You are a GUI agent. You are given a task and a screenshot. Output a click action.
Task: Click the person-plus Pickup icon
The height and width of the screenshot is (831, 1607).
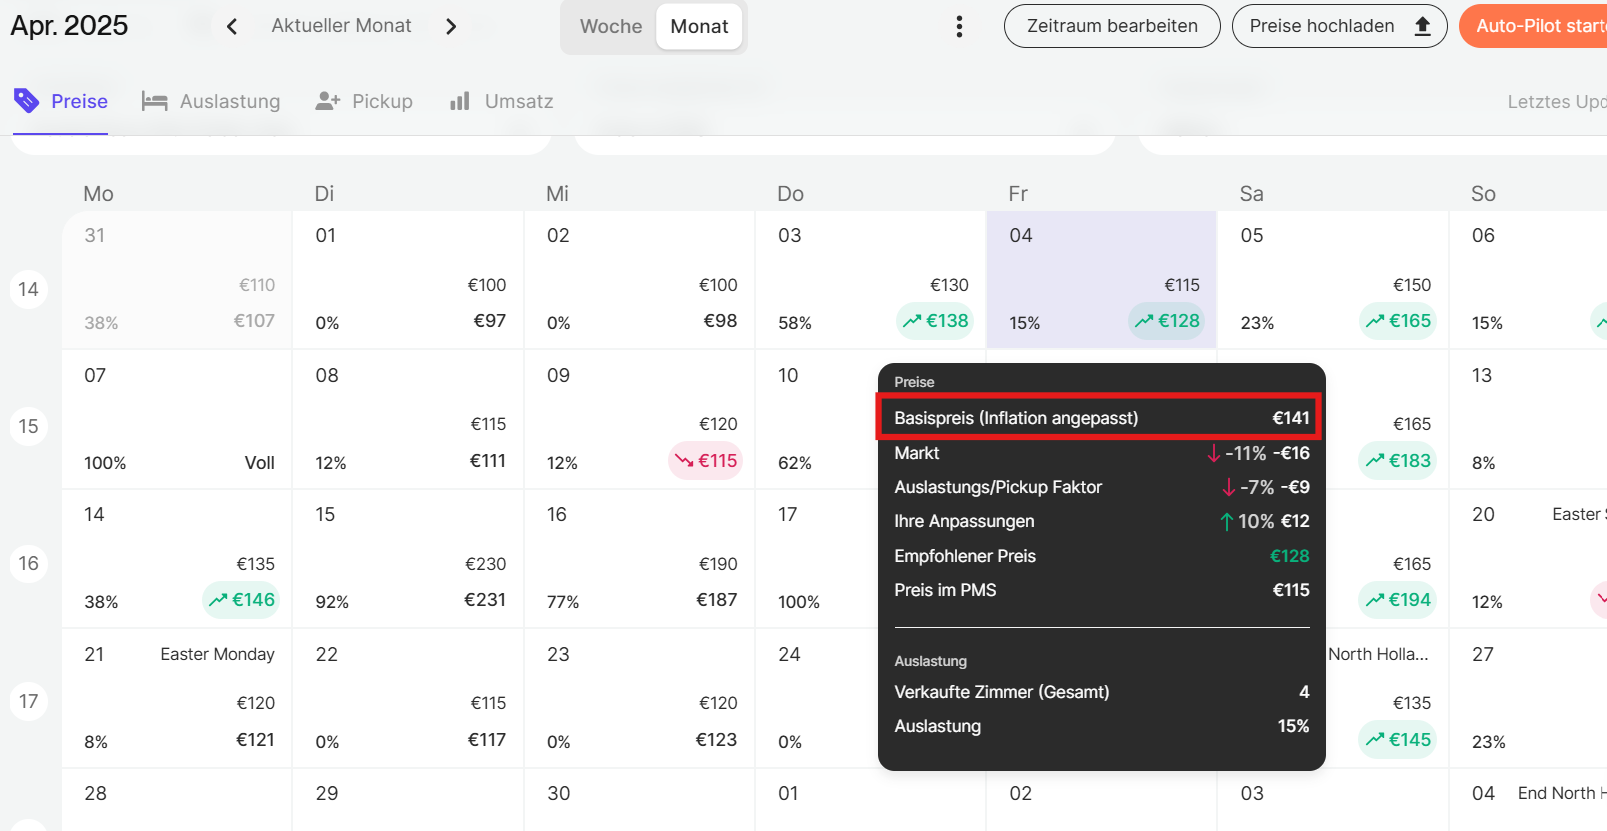click(328, 101)
